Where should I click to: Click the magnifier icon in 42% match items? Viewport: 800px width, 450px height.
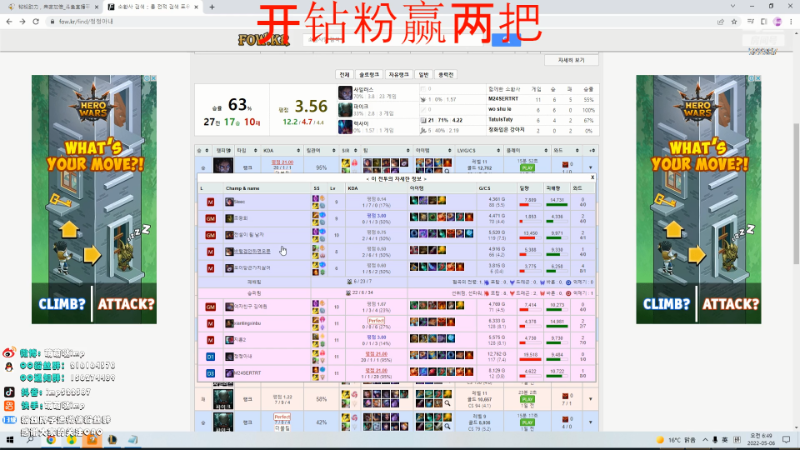(x=447, y=427)
